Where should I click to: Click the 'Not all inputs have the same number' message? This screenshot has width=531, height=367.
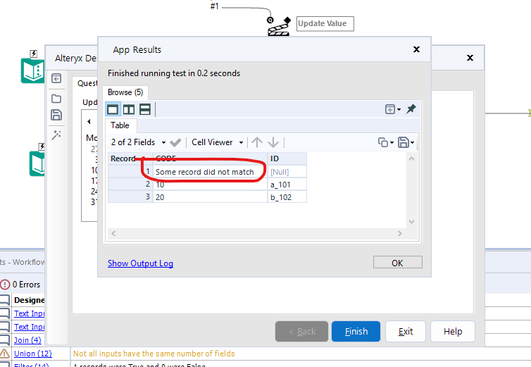coord(154,354)
